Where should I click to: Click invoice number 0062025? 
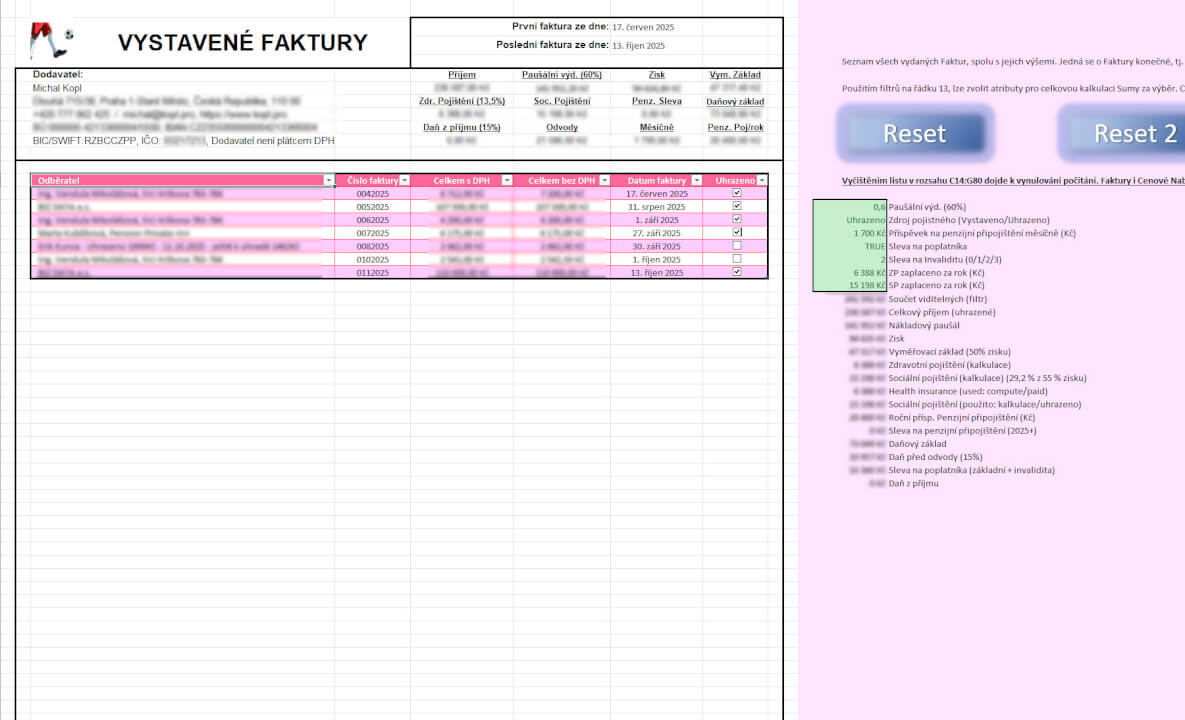click(x=373, y=220)
